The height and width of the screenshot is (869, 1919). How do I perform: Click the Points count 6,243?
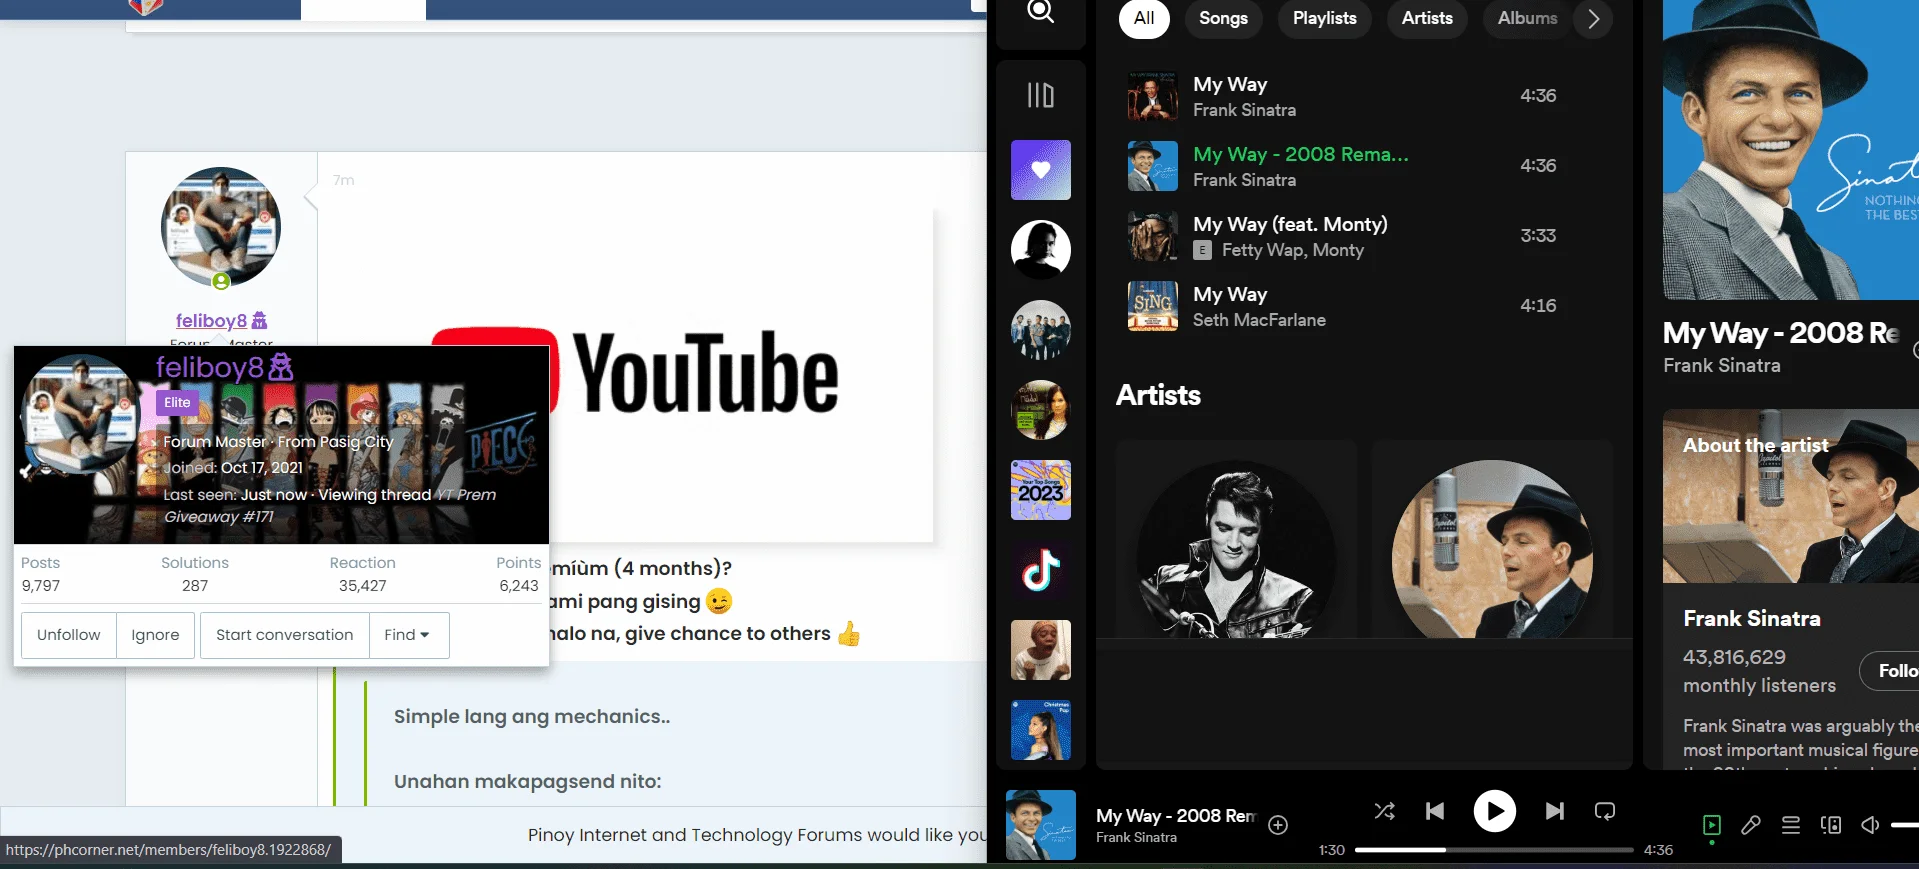[519, 586]
